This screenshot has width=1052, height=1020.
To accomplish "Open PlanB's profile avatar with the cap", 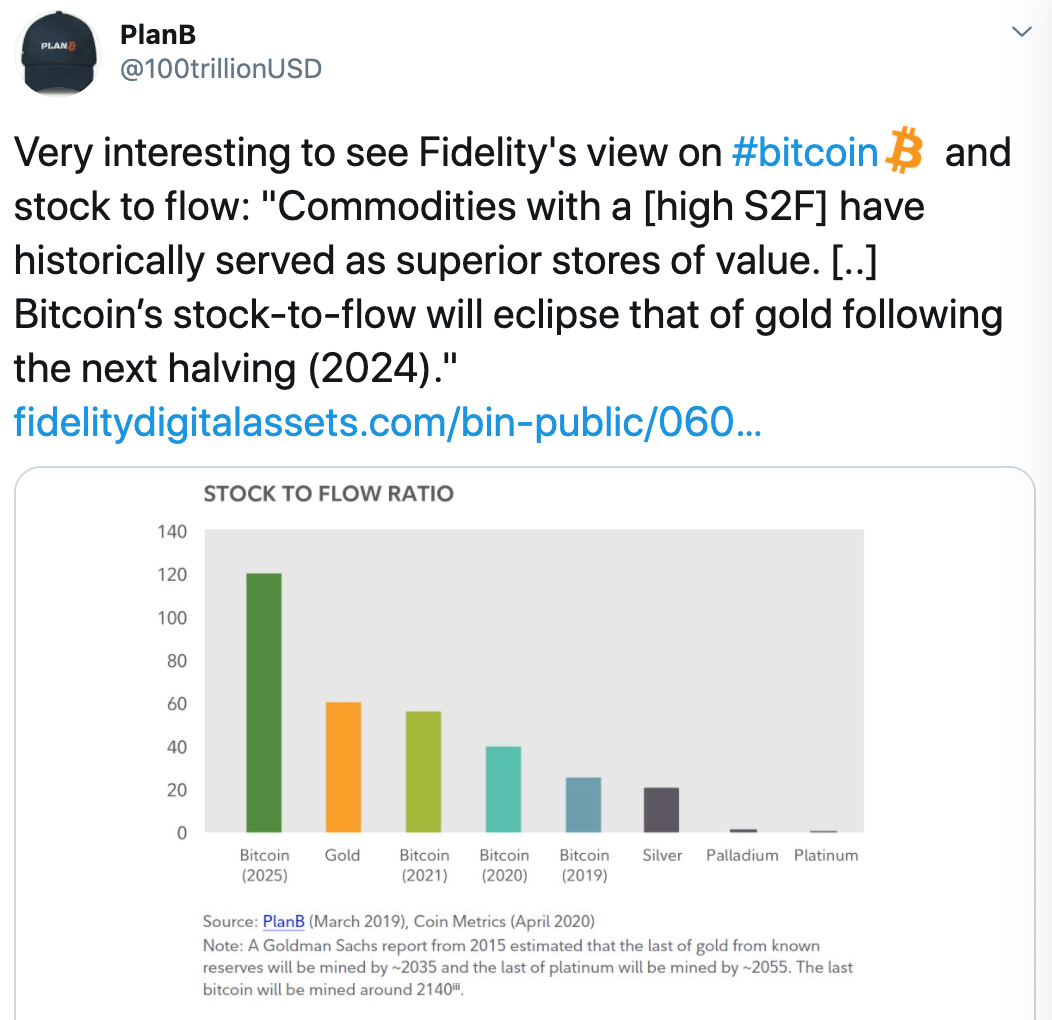I will pos(58,53).
